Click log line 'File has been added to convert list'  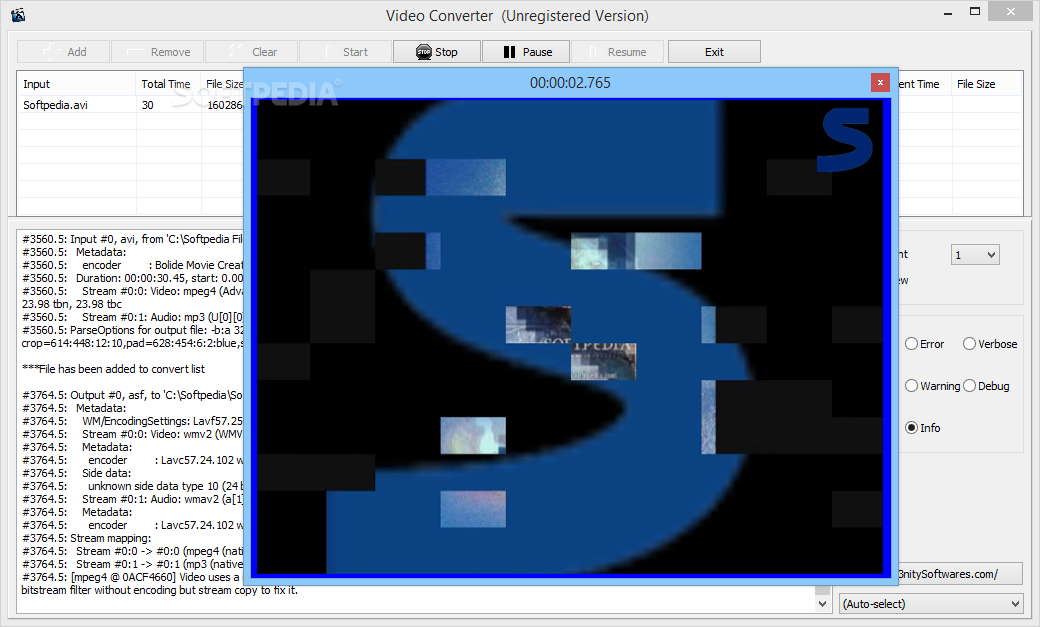pos(113,369)
